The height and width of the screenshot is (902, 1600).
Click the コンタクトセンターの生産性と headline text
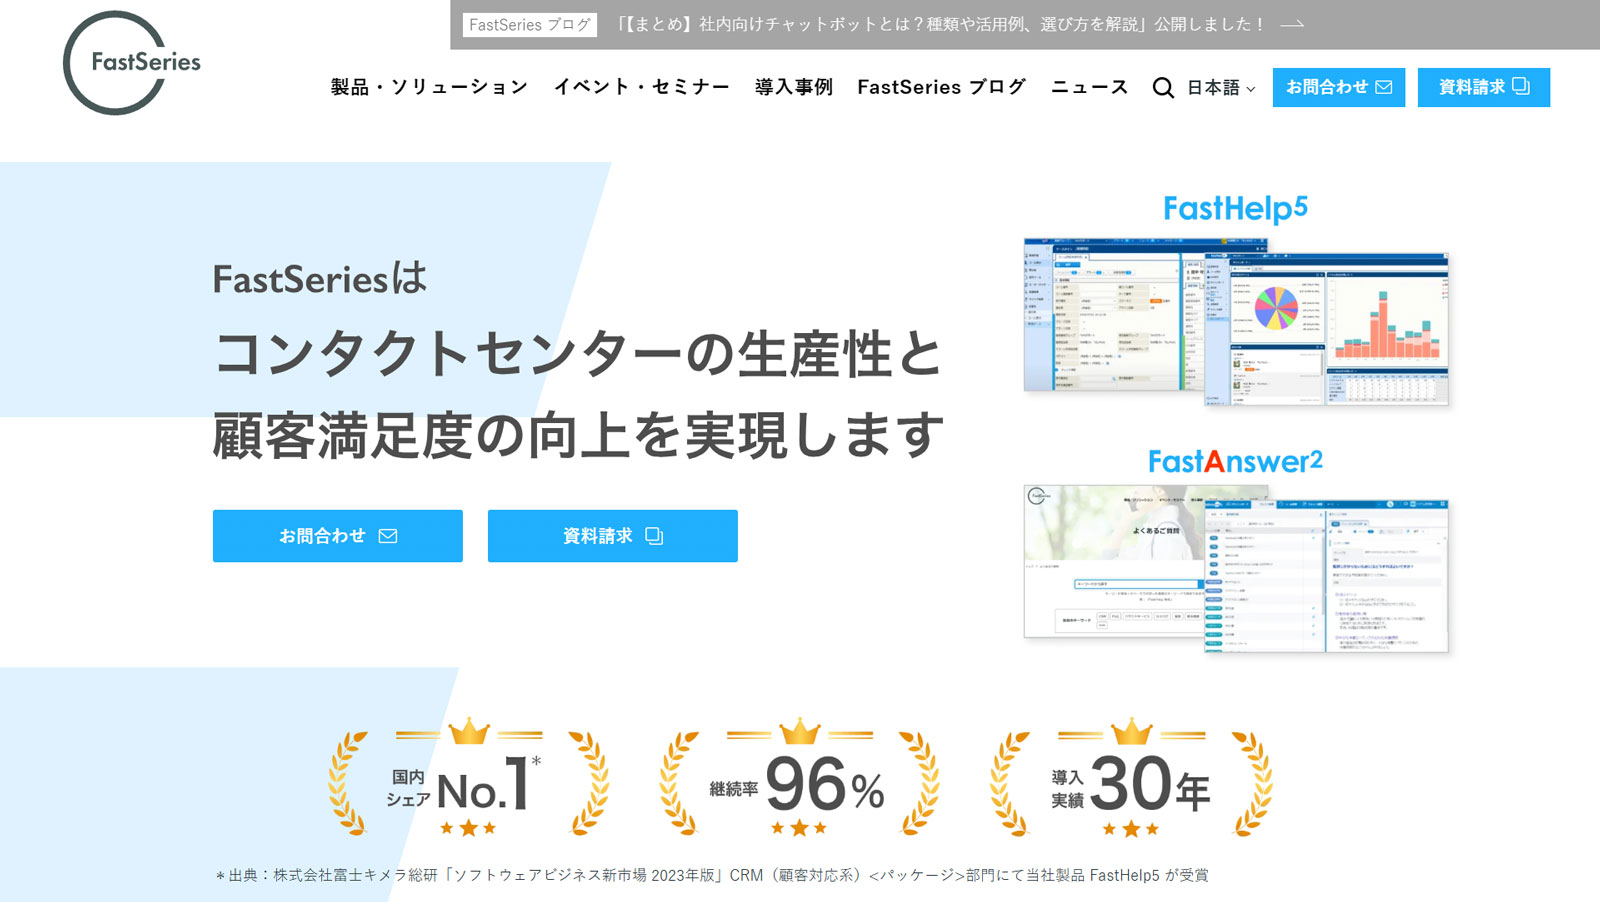(x=578, y=354)
